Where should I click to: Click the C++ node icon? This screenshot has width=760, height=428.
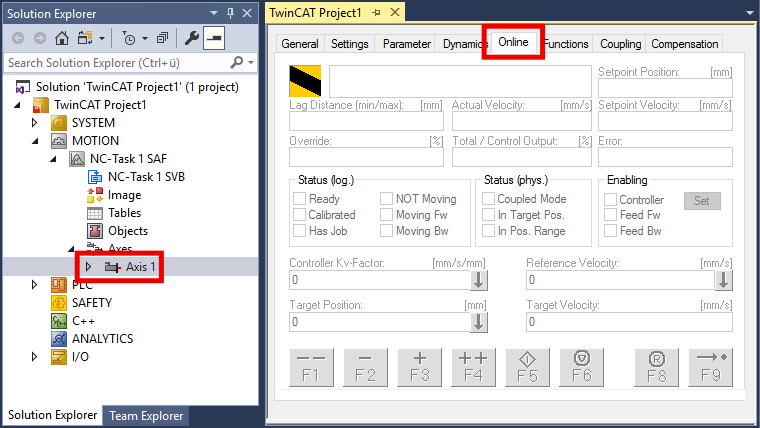59,321
